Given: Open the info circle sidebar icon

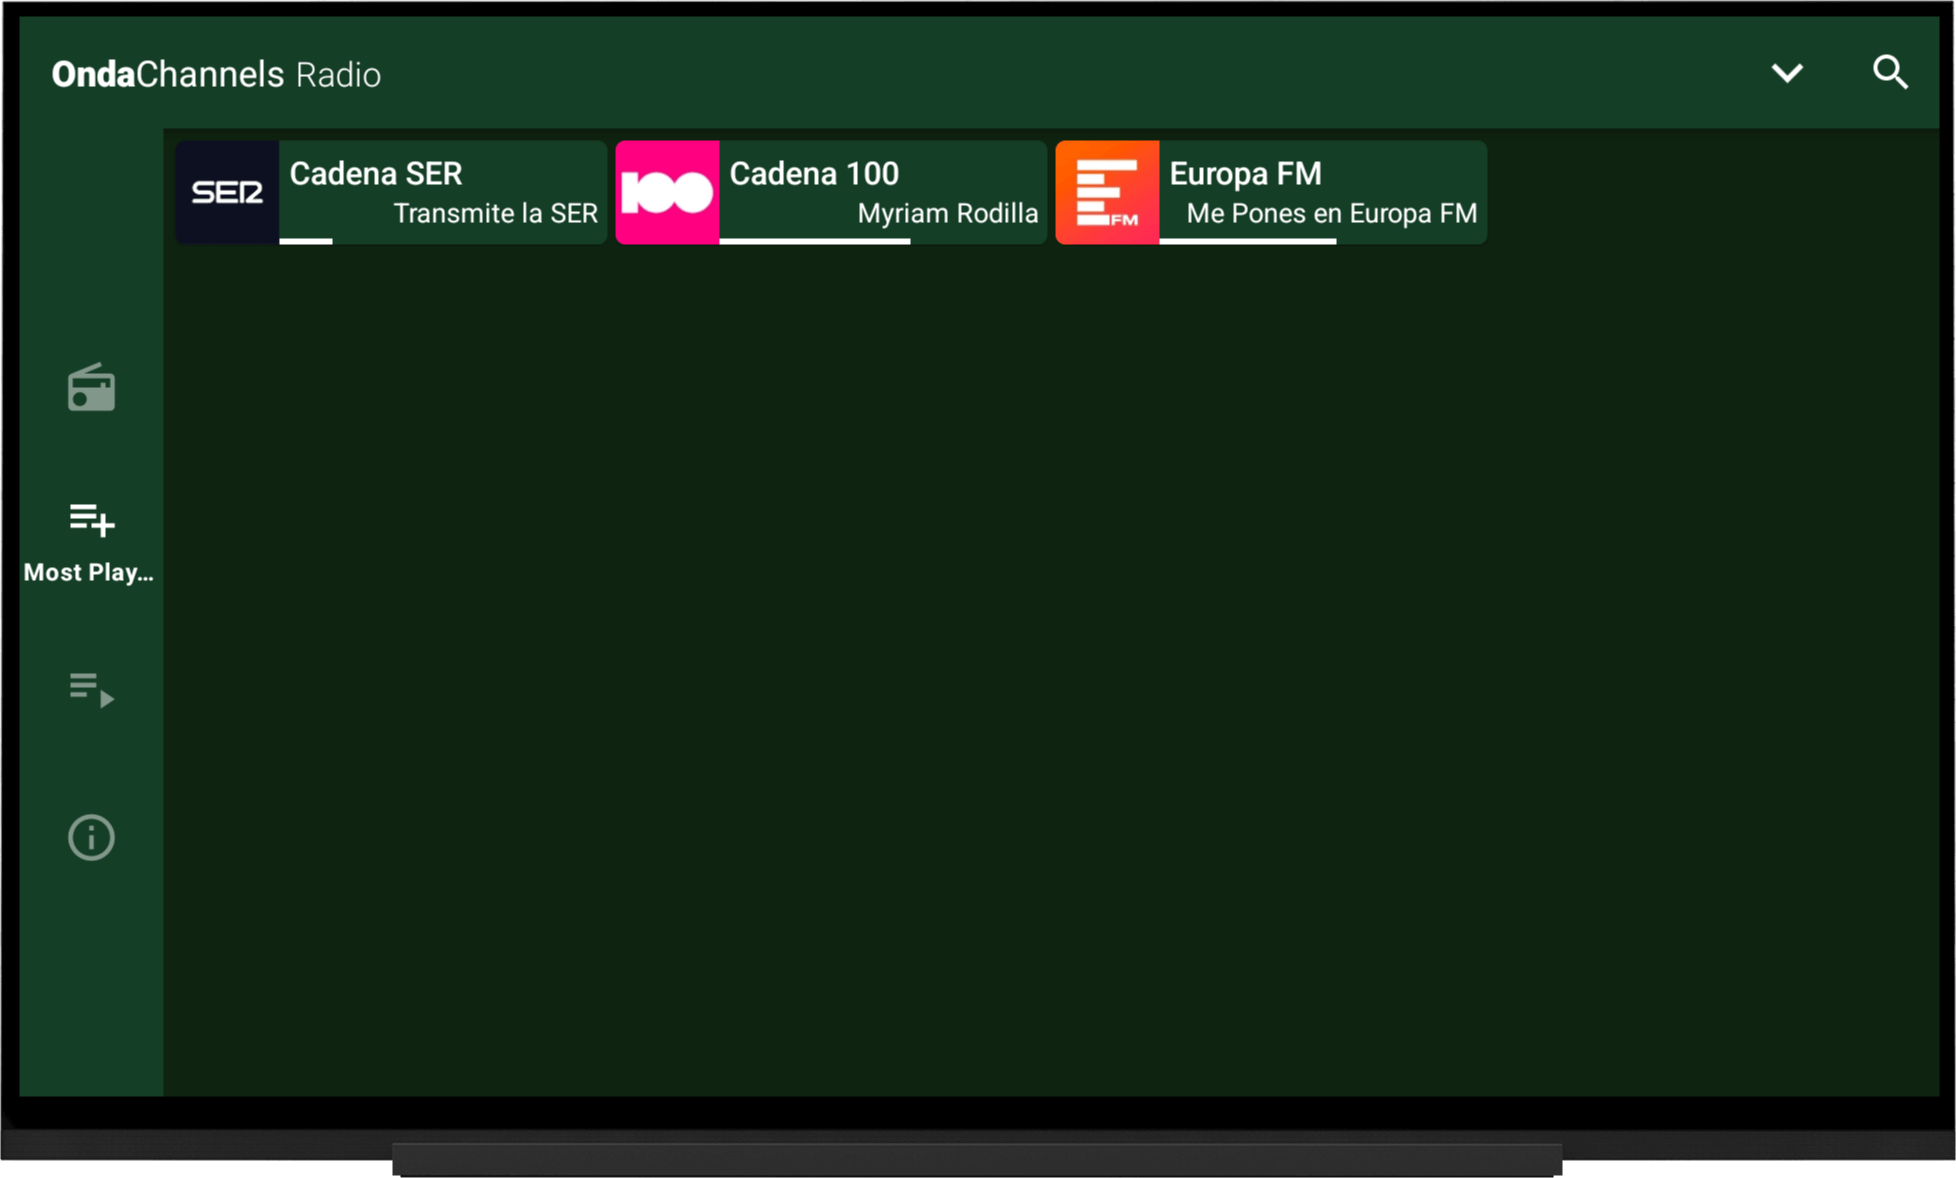Looking at the screenshot, I should click(x=91, y=837).
